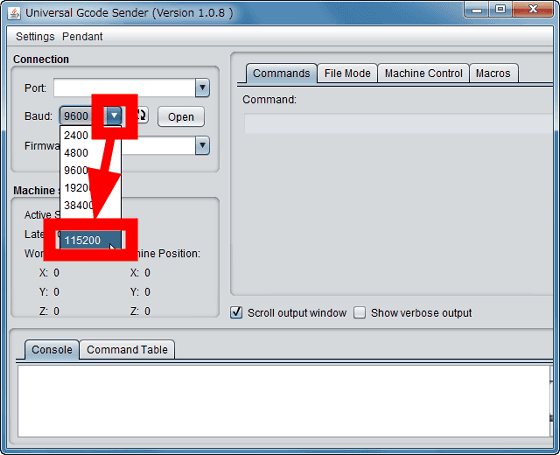
Task: Select 115200 baud rate option
Action: pyautogui.click(x=91, y=240)
